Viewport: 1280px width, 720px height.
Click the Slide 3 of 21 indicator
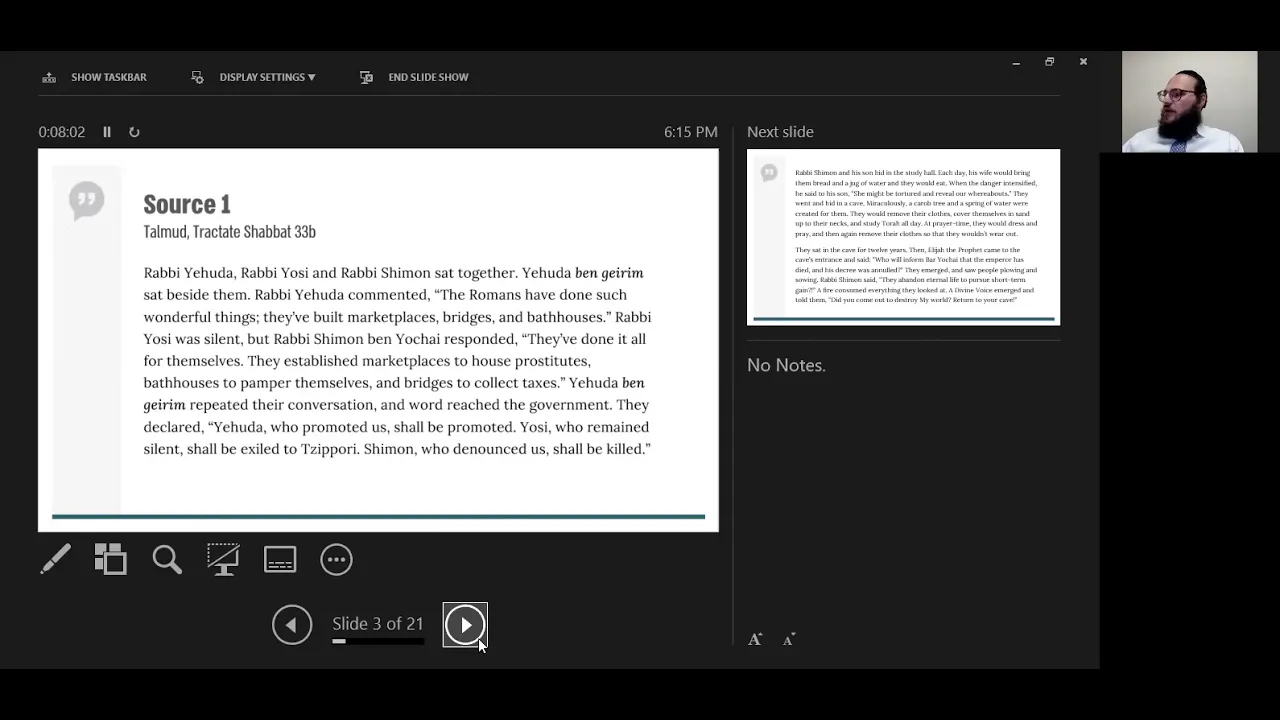tap(378, 623)
